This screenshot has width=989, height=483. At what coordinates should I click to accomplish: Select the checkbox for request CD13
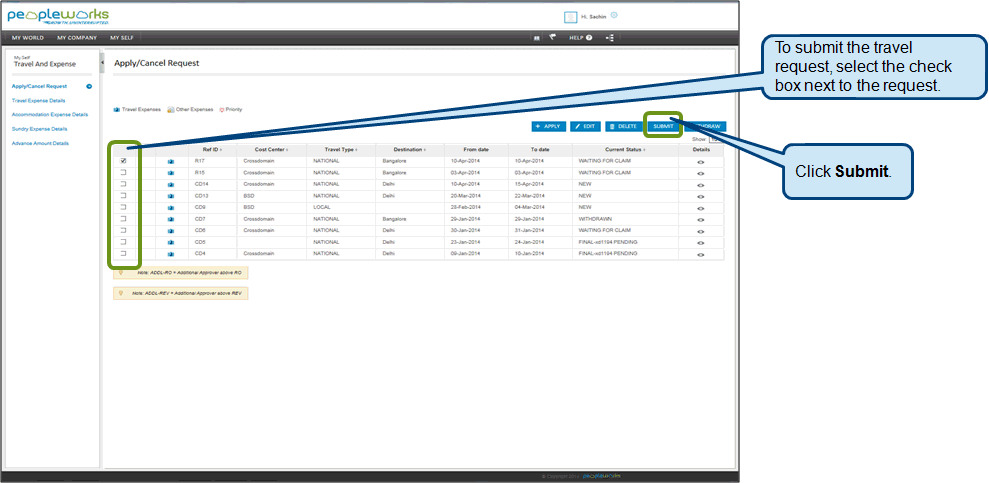point(123,196)
